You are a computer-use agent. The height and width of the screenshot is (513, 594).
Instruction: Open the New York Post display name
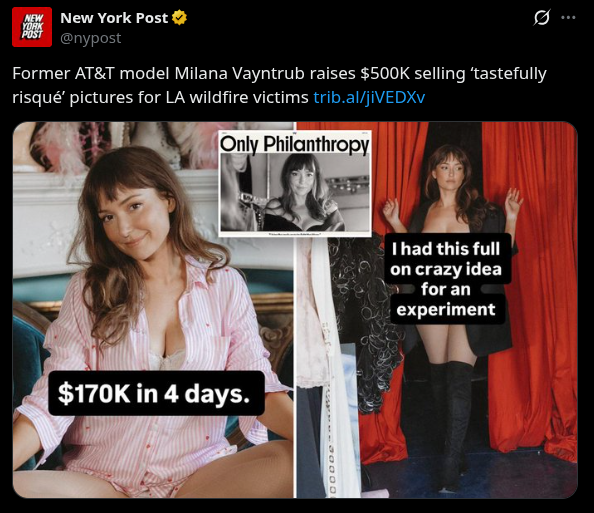point(114,18)
